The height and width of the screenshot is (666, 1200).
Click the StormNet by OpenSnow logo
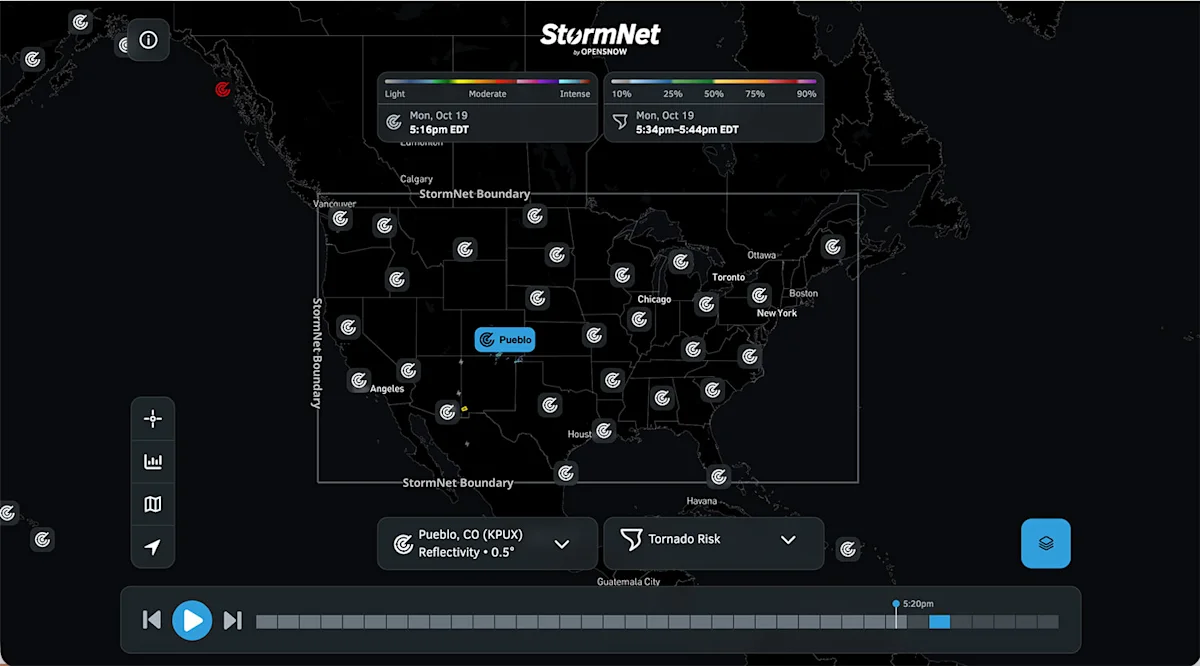point(600,37)
